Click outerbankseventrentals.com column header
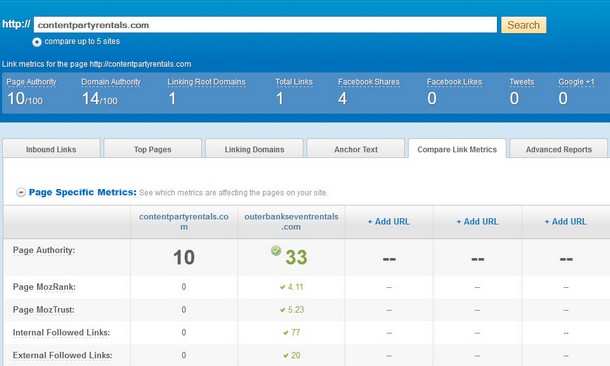Screen dimensions: 610x366 [291, 222]
